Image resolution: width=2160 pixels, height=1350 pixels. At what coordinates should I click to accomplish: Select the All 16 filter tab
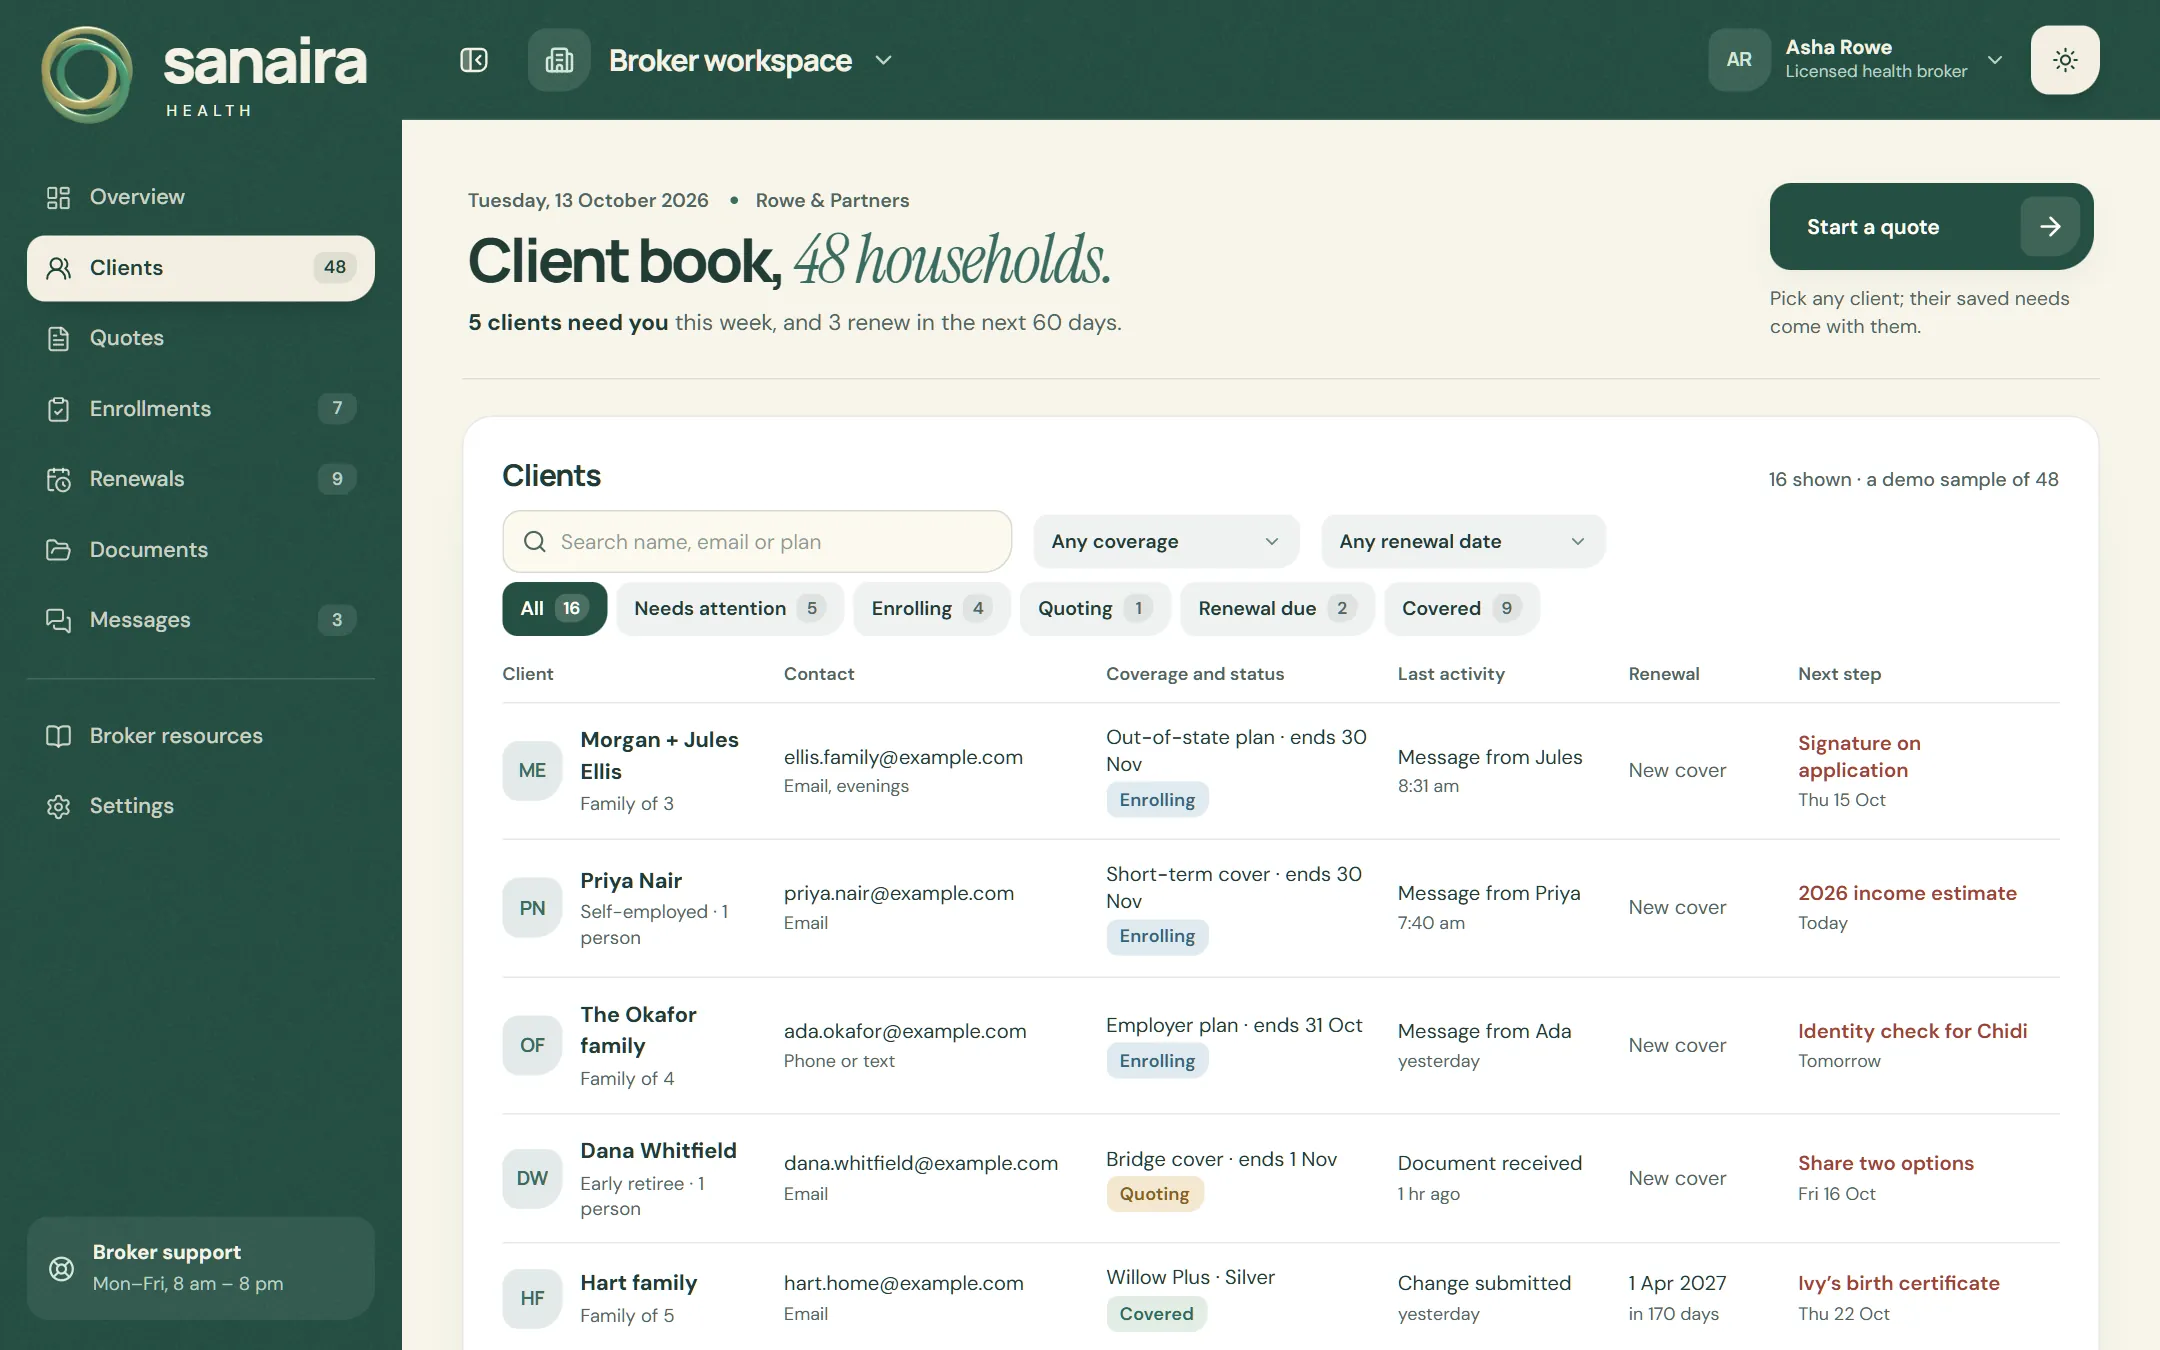click(554, 609)
